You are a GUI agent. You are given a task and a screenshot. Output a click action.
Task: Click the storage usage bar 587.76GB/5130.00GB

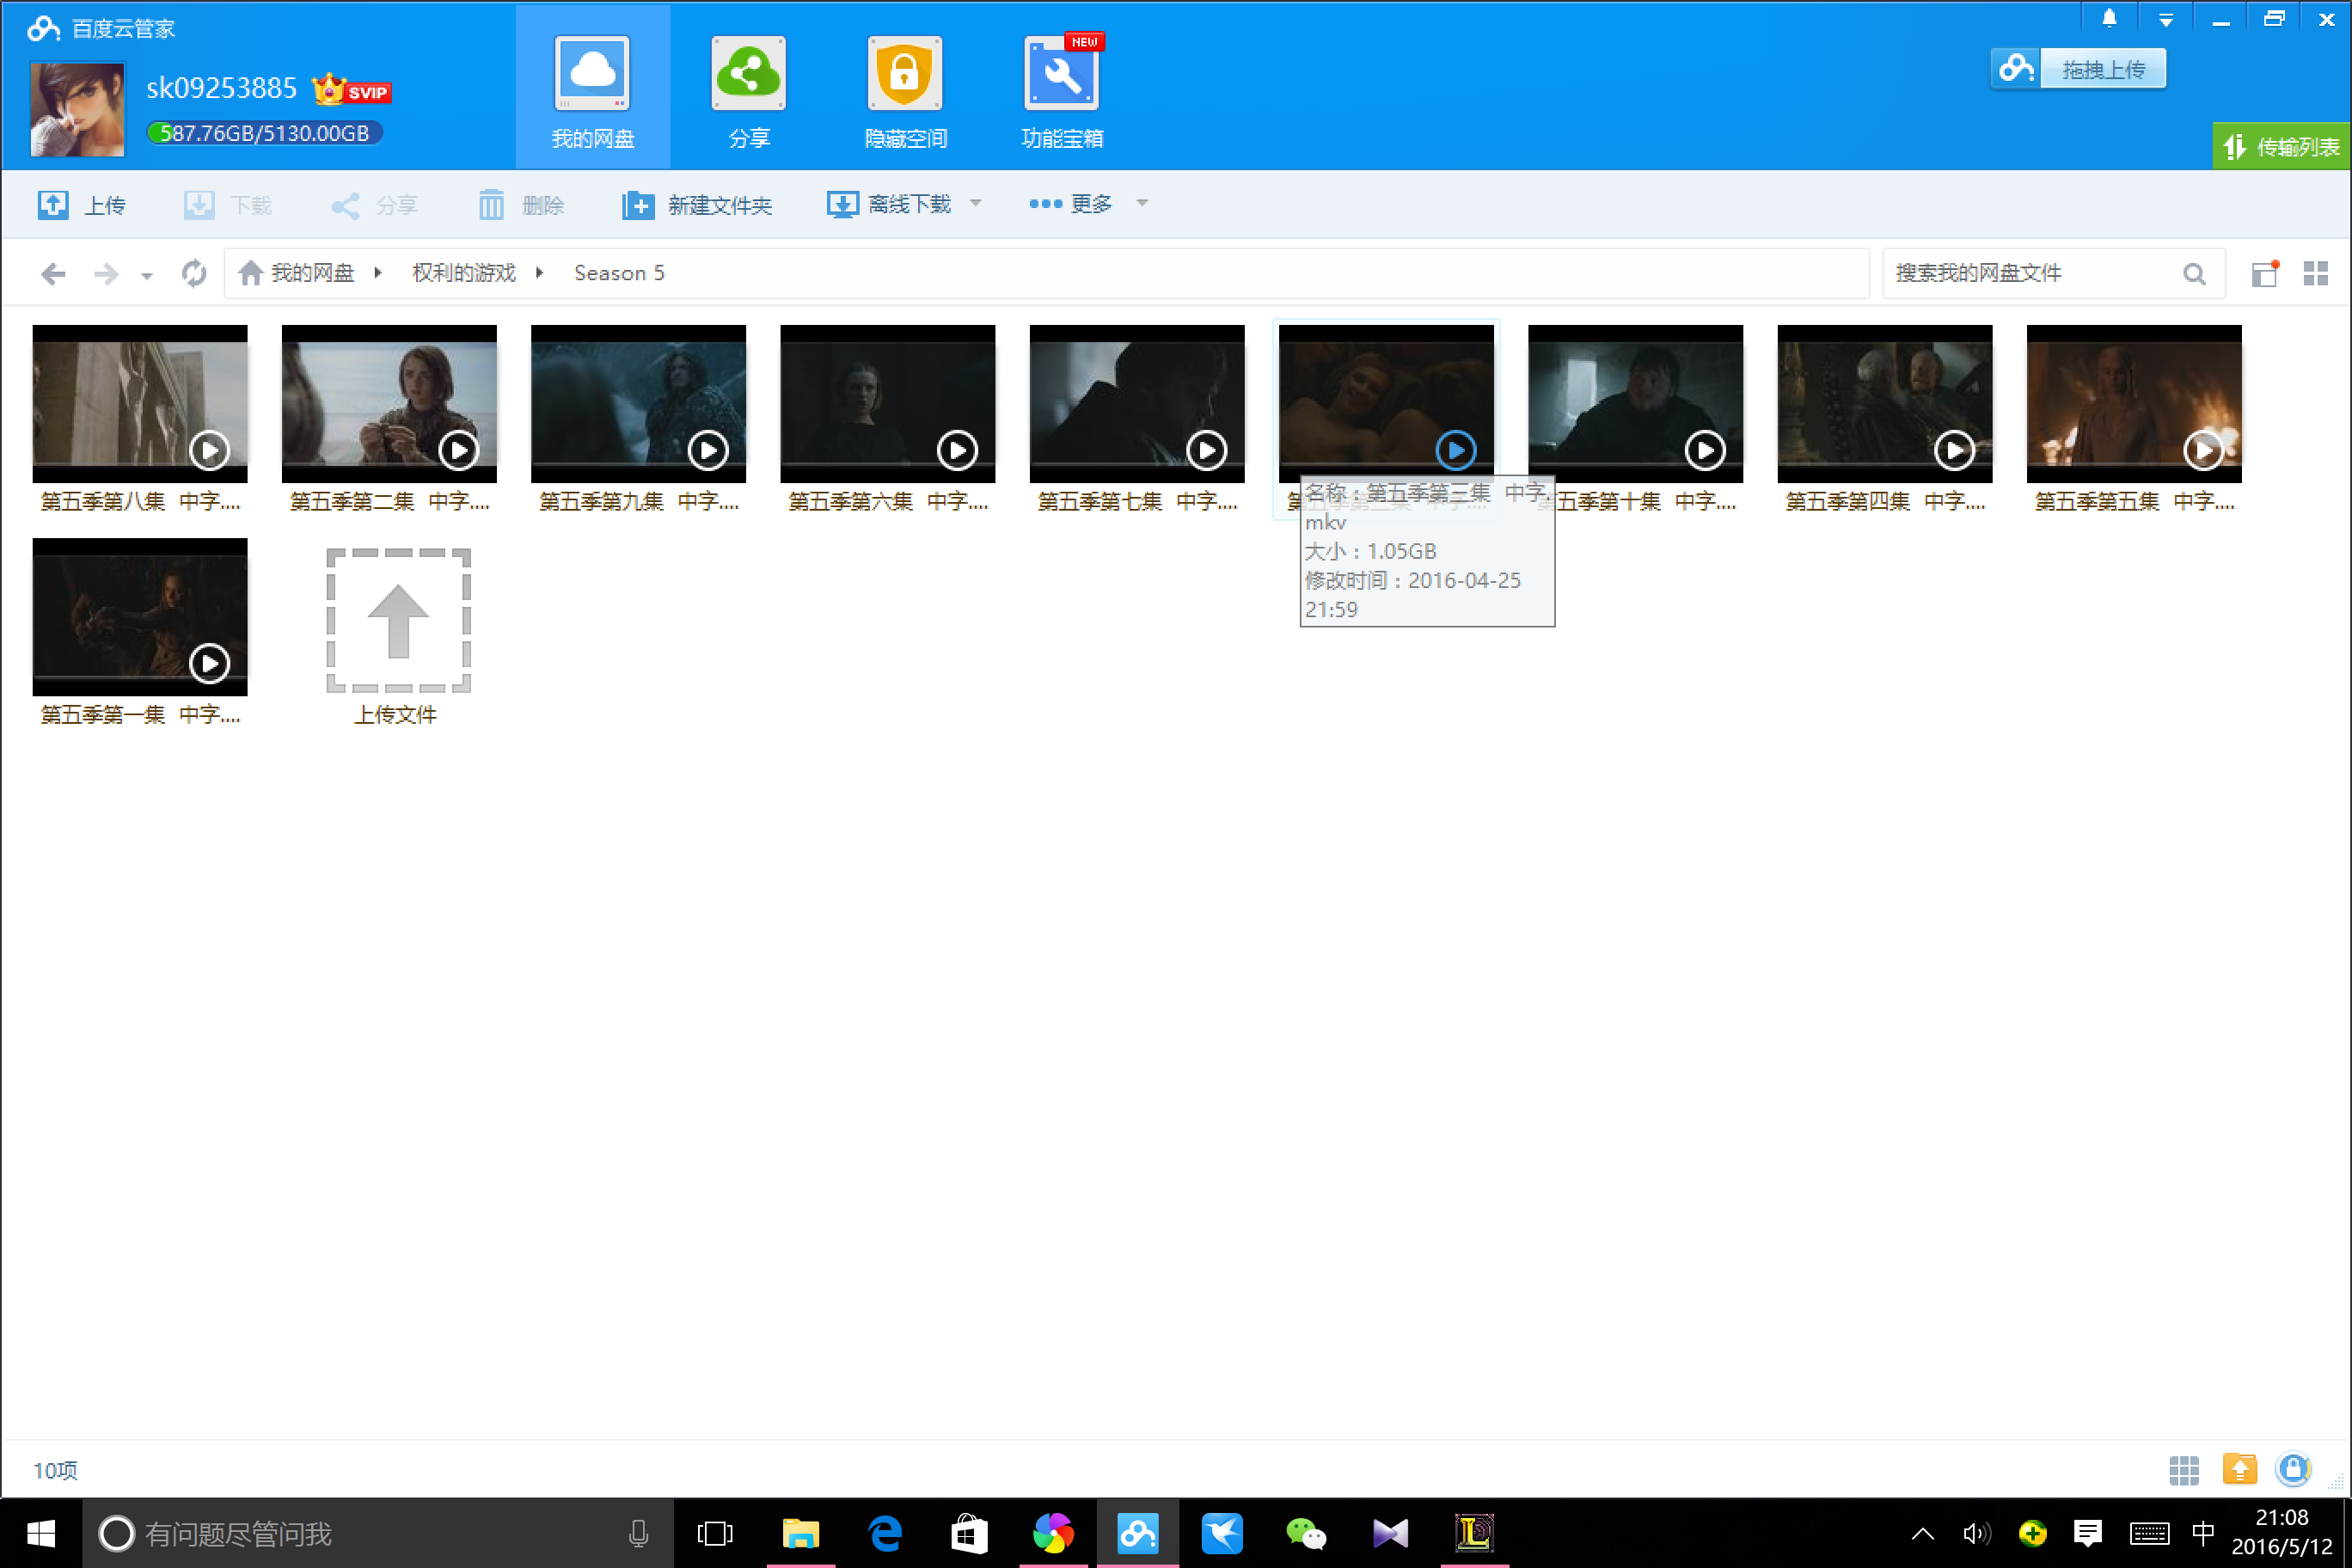265,133
